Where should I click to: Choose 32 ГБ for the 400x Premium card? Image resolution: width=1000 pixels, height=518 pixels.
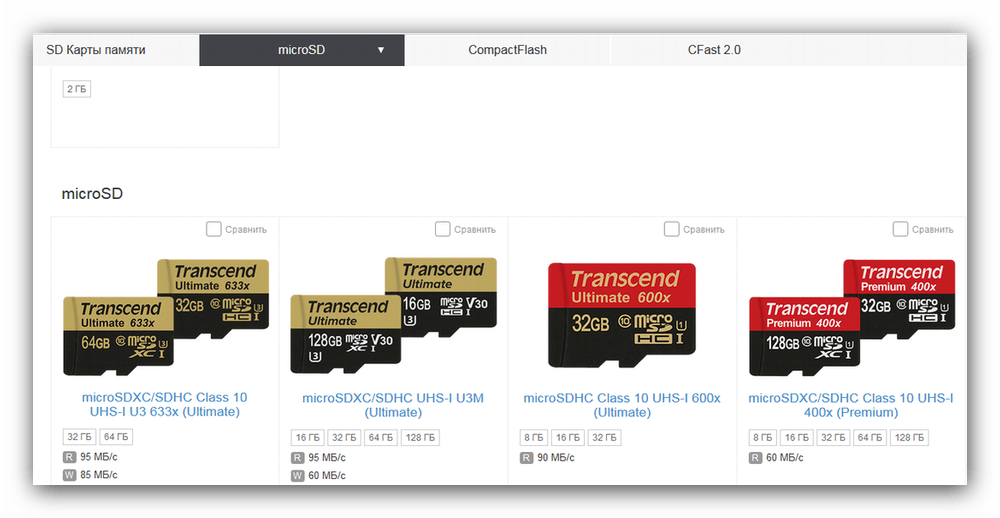[x=834, y=438]
